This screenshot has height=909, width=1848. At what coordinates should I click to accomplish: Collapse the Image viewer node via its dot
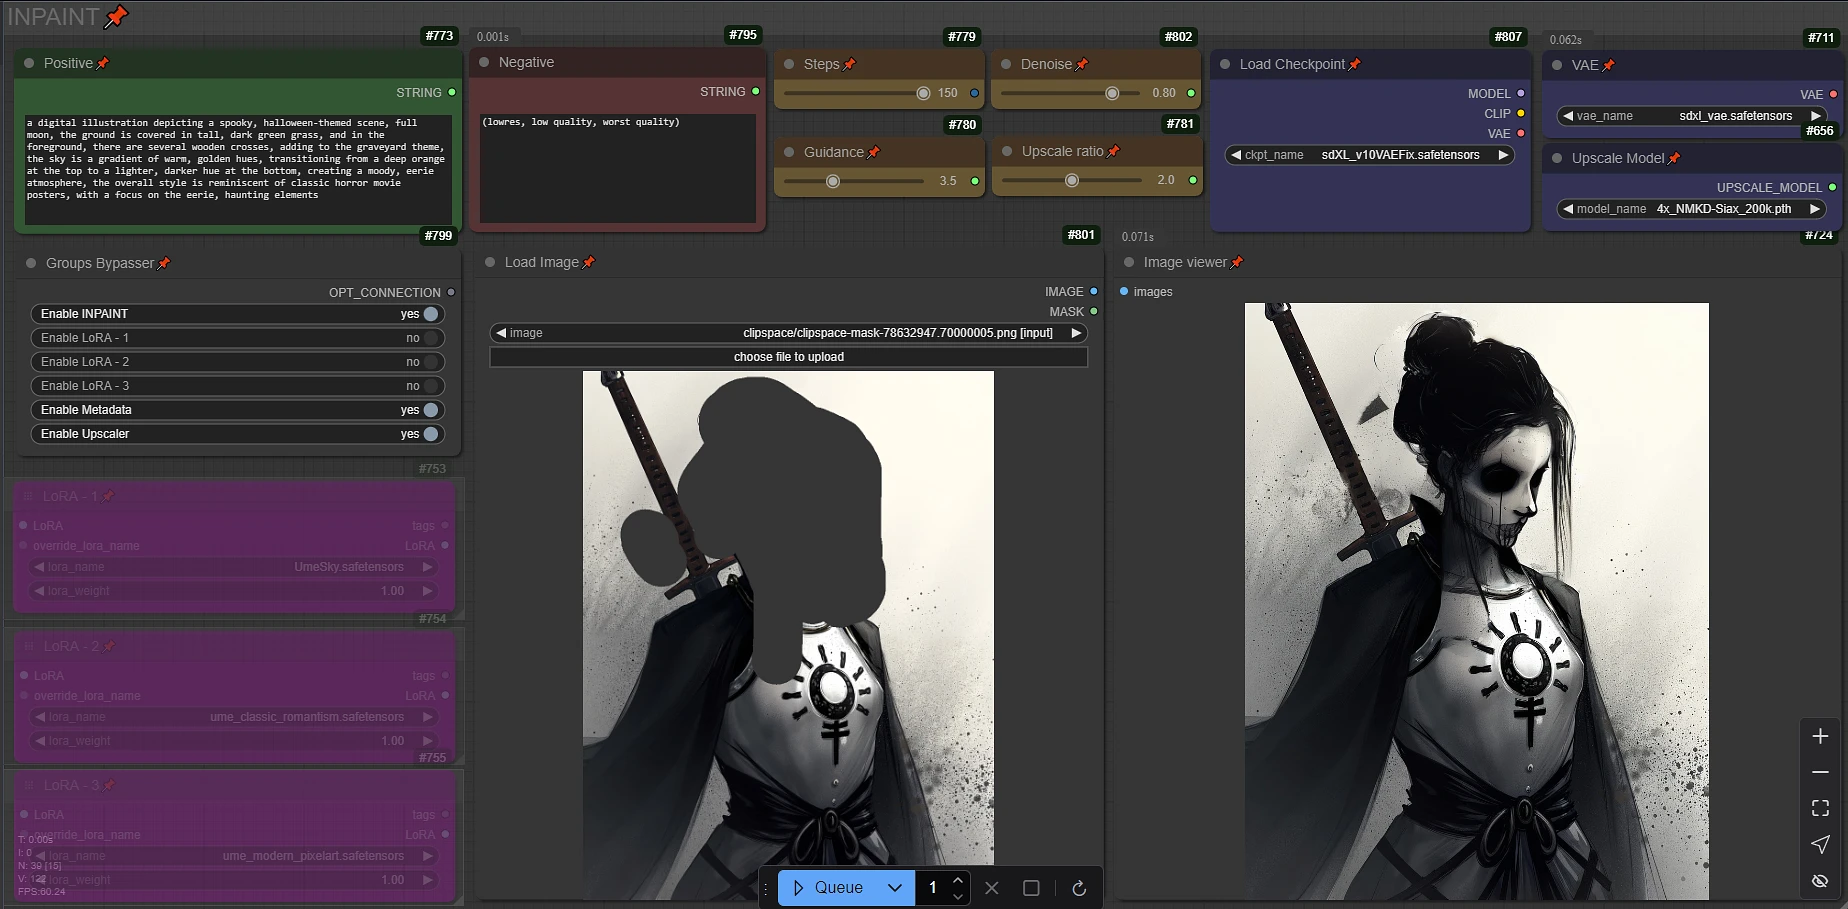(1129, 263)
